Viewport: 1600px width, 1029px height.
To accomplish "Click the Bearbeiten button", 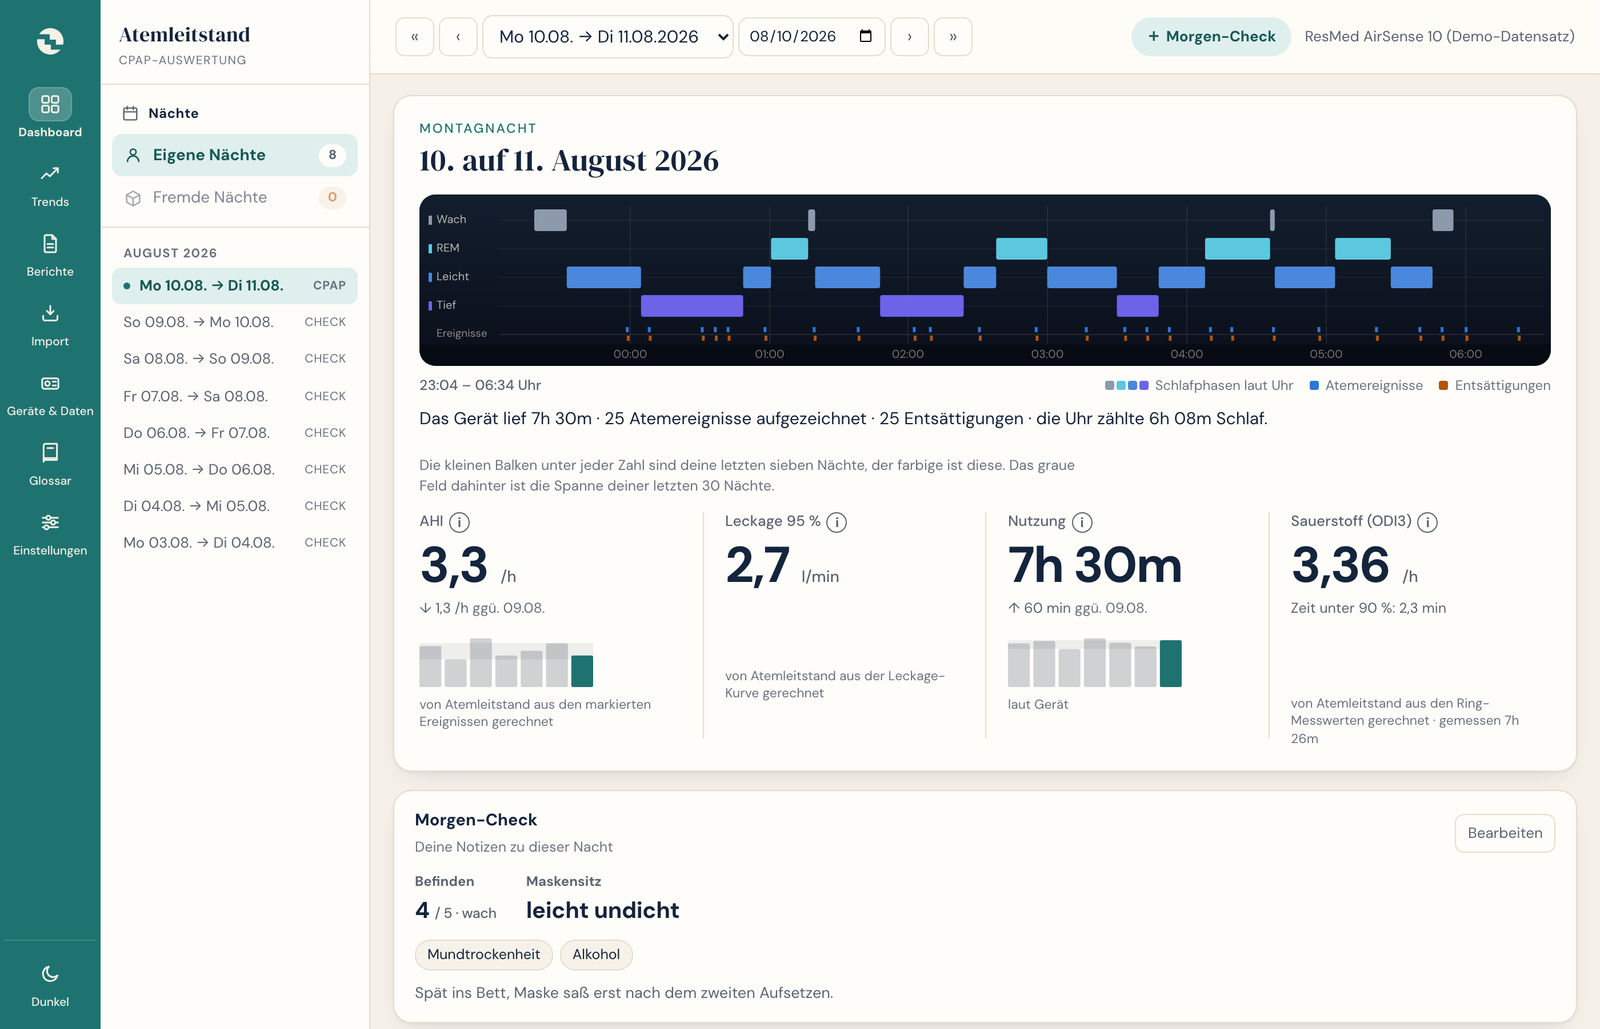I will [x=1505, y=833].
